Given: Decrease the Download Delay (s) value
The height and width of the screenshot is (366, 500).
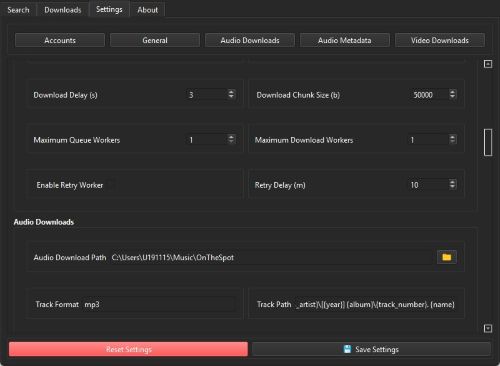Looking at the screenshot, I should click(x=231, y=97).
